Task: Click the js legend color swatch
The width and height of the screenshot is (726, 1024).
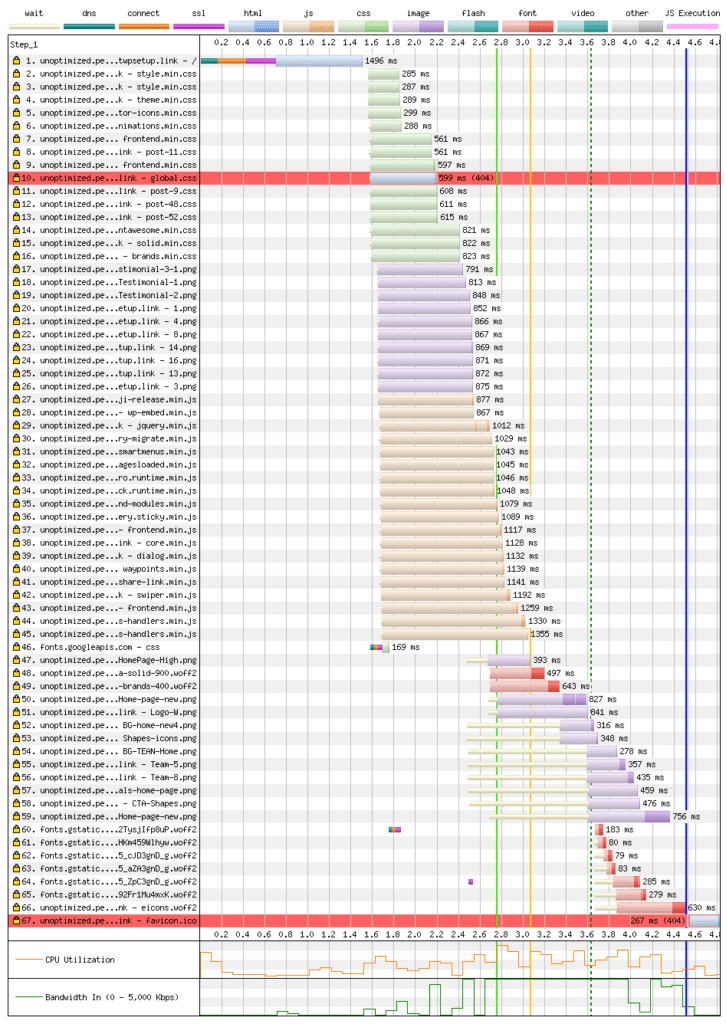Action: click(308, 26)
